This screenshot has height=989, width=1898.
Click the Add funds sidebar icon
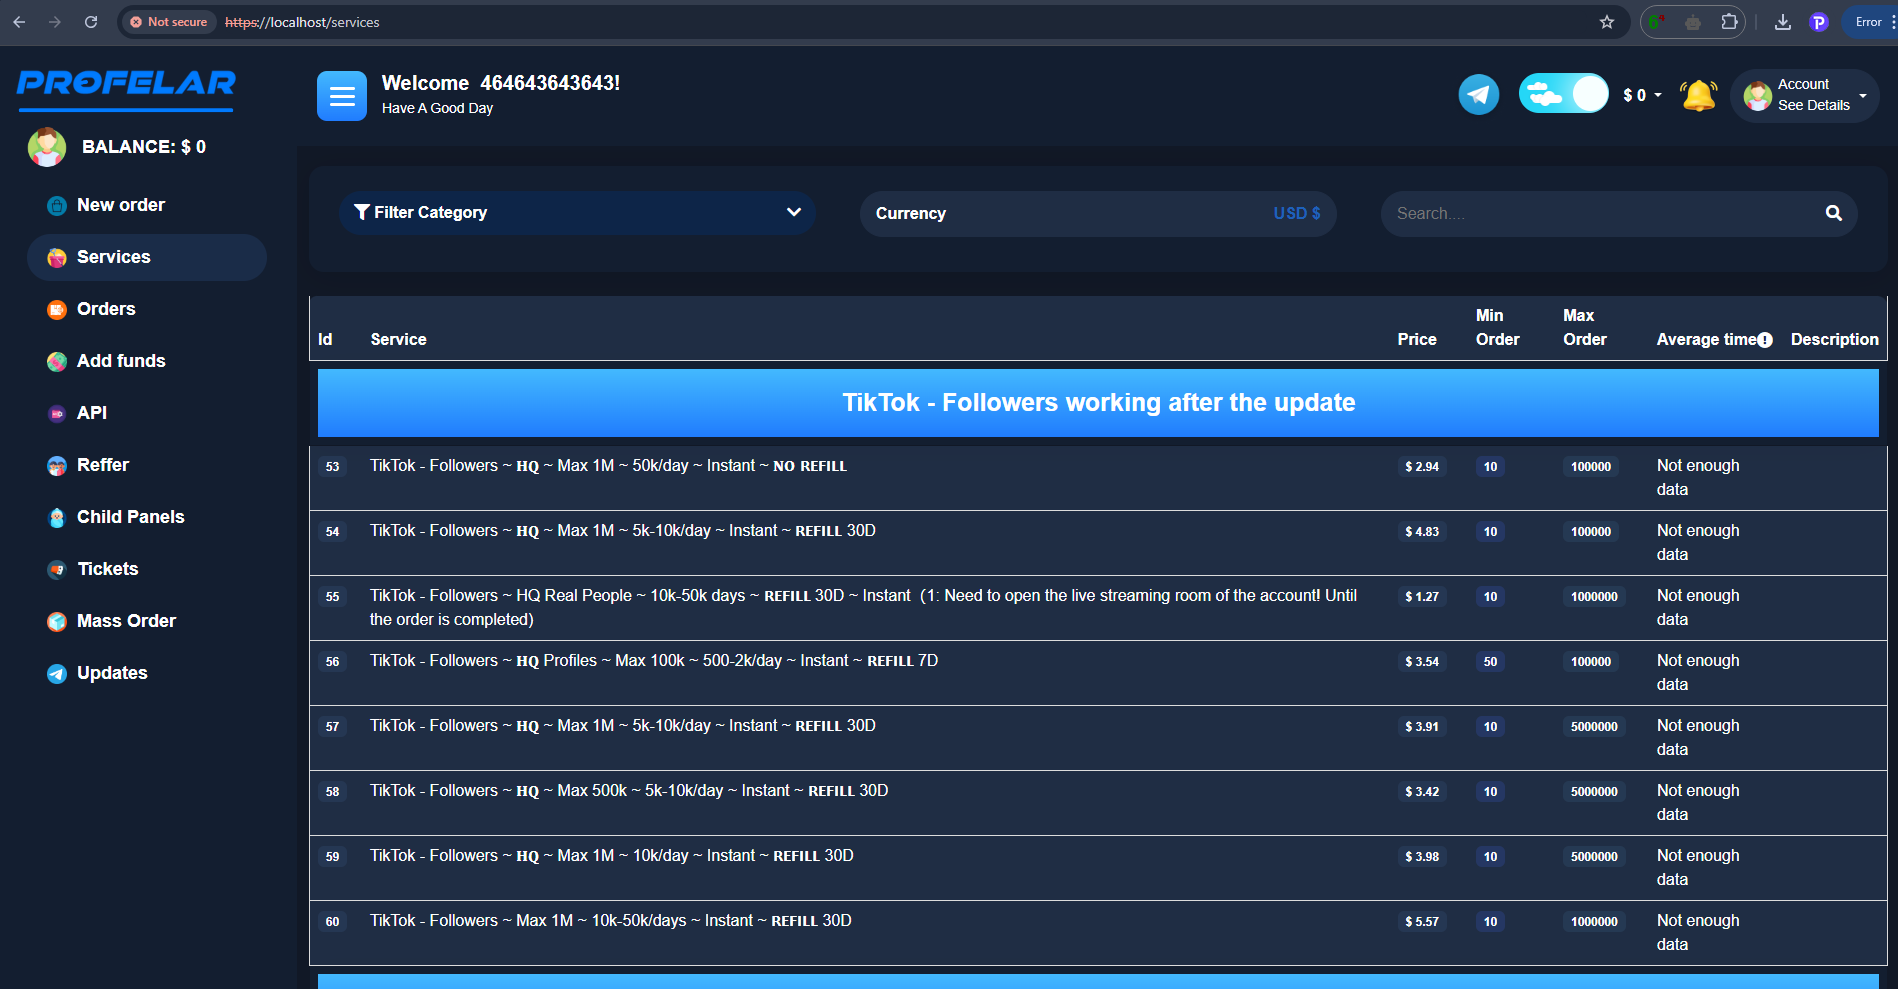tap(57, 362)
